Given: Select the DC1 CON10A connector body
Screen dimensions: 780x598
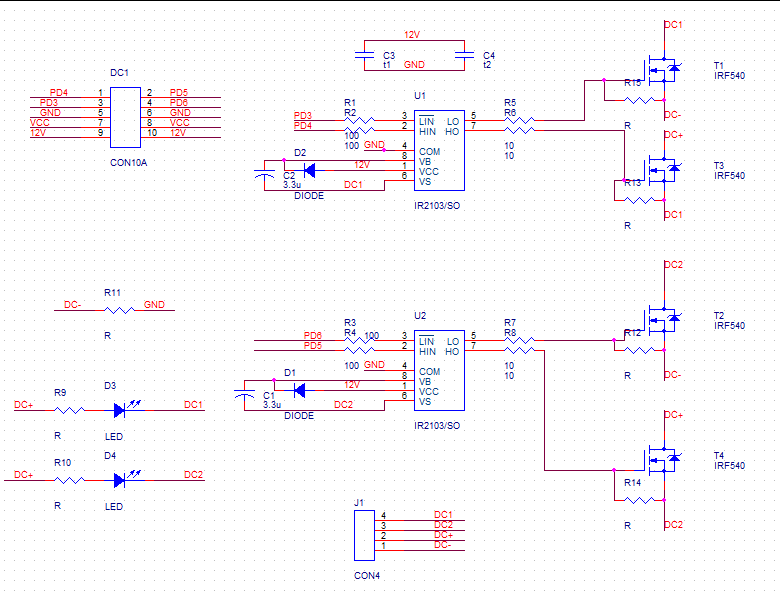Looking at the screenshot, I should point(125,117).
